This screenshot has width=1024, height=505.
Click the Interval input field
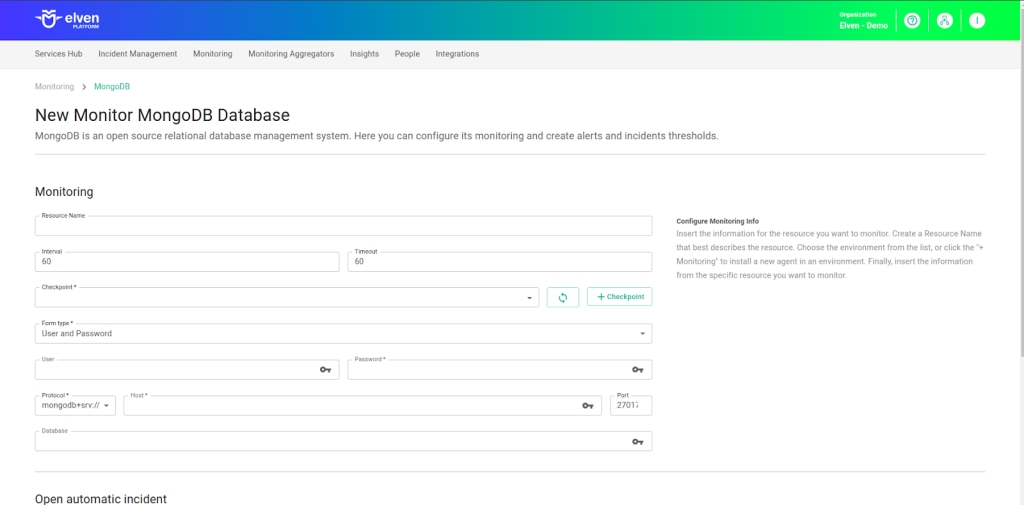(187, 262)
